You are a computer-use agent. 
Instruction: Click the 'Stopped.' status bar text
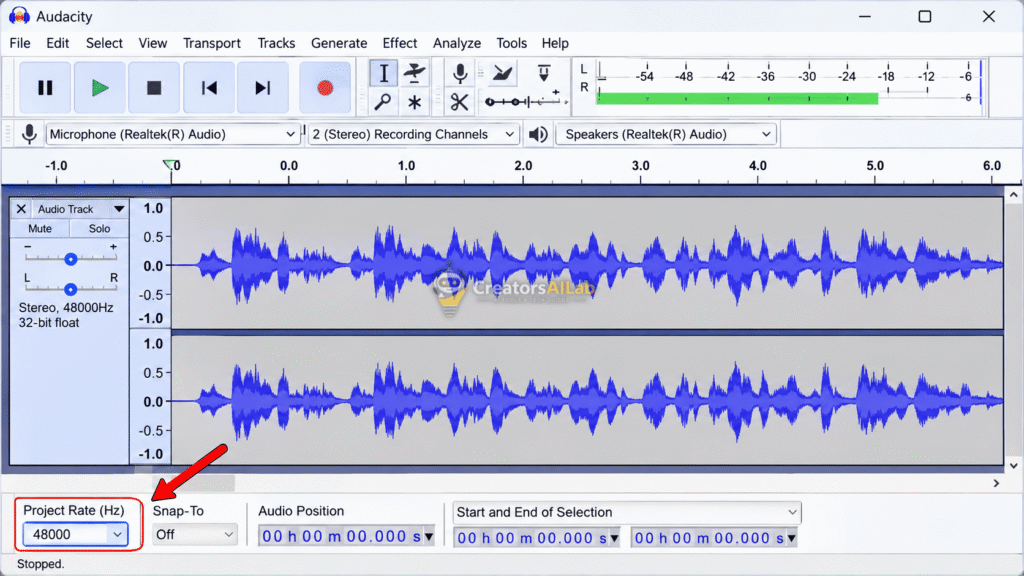40,564
